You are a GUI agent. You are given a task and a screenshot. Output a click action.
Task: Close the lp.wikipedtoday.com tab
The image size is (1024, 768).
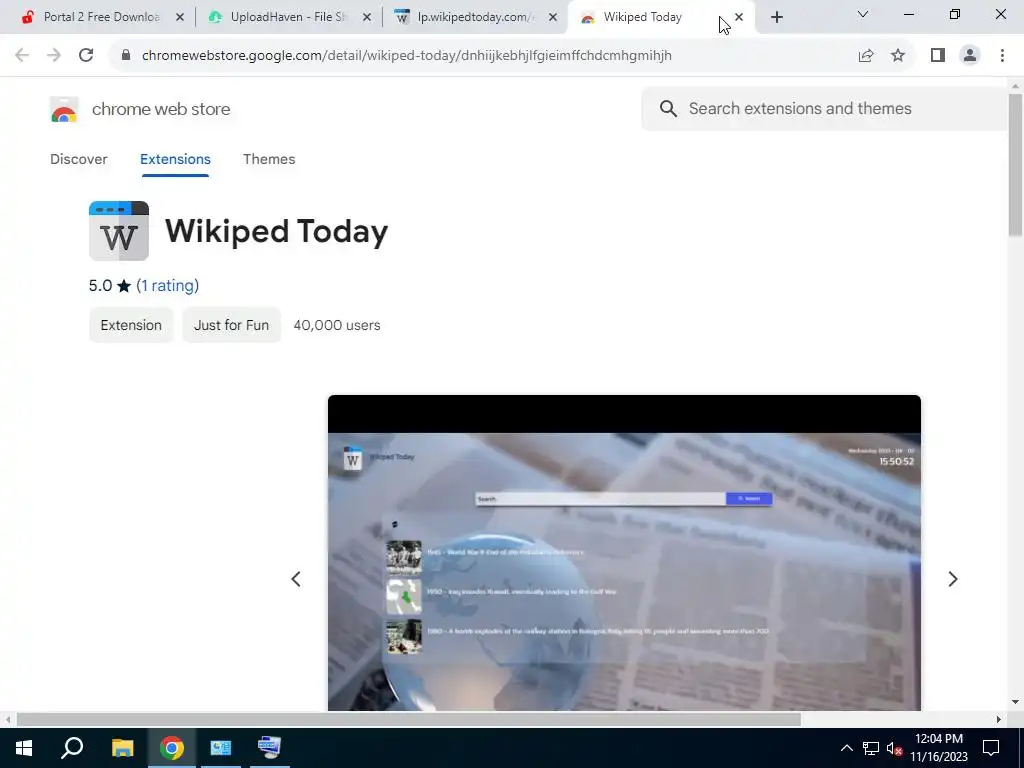tap(553, 18)
